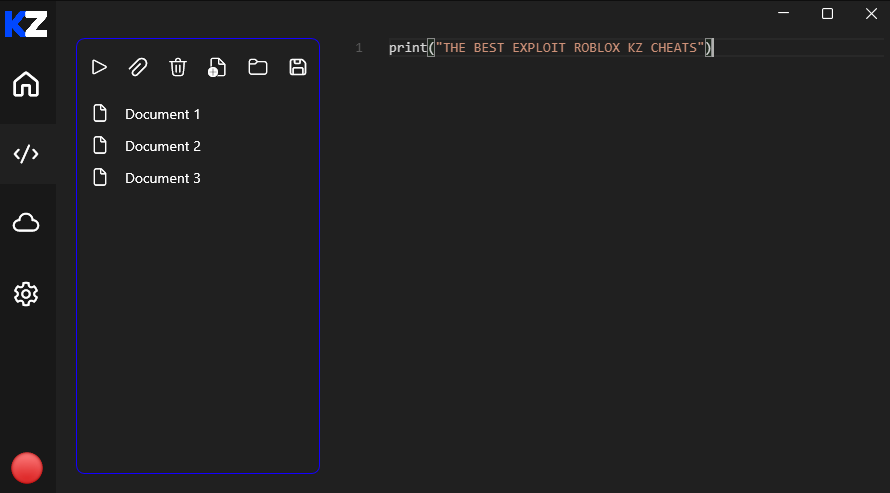The image size is (890, 493).
Task: Open a file with the folder icon
Action: coord(258,68)
